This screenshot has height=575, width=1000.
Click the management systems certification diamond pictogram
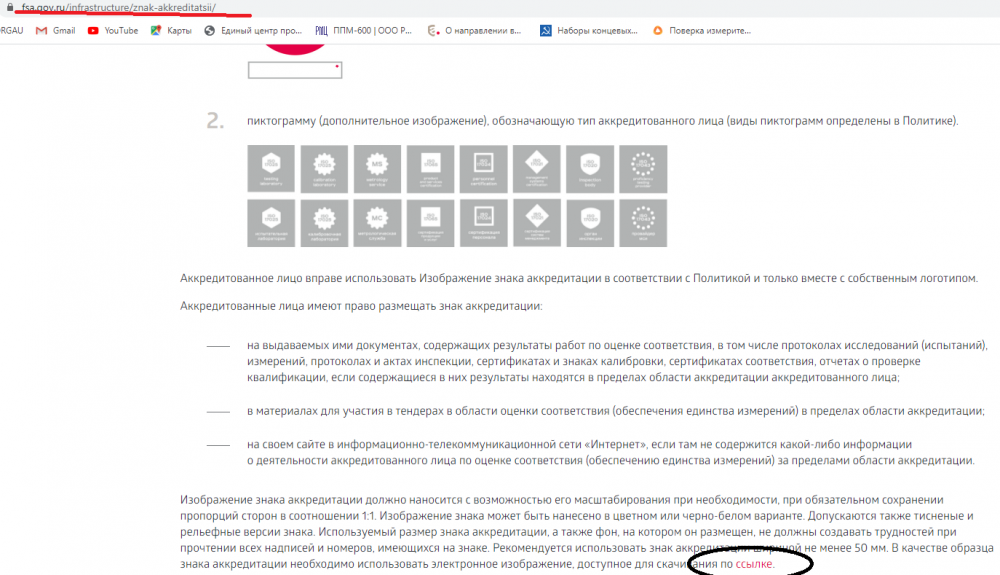tap(537, 169)
